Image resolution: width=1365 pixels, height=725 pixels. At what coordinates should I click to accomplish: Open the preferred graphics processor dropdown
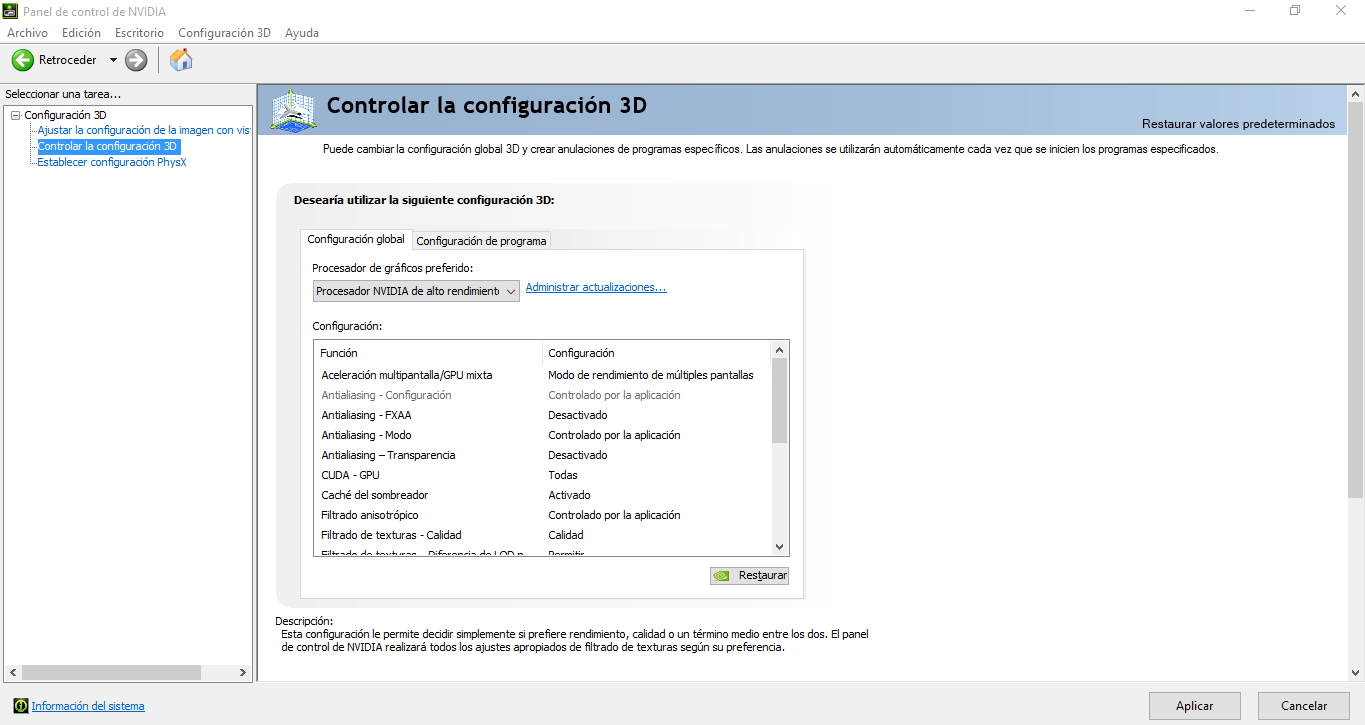(x=416, y=291)
